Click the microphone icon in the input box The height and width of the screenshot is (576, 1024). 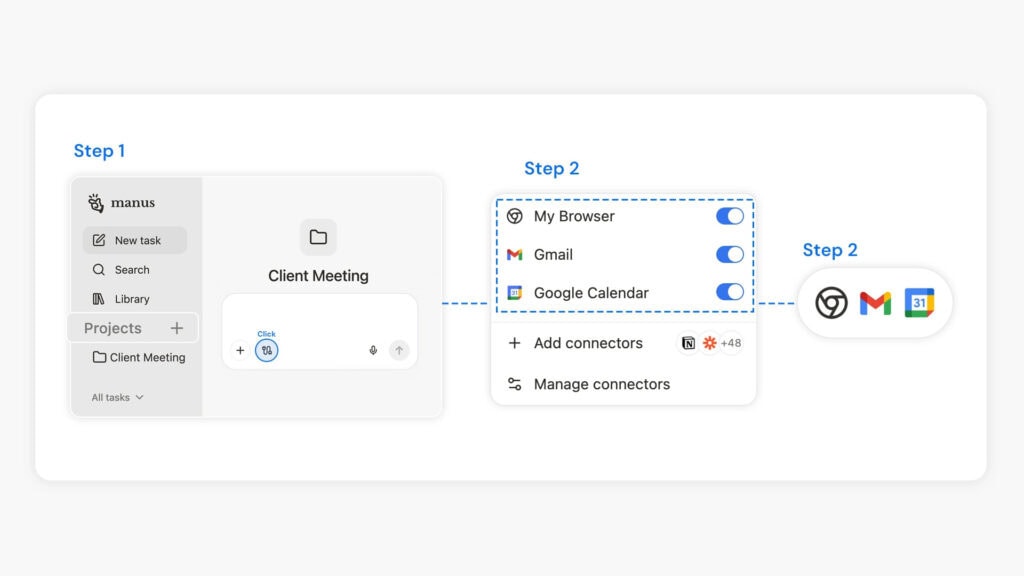pos(371,349)
